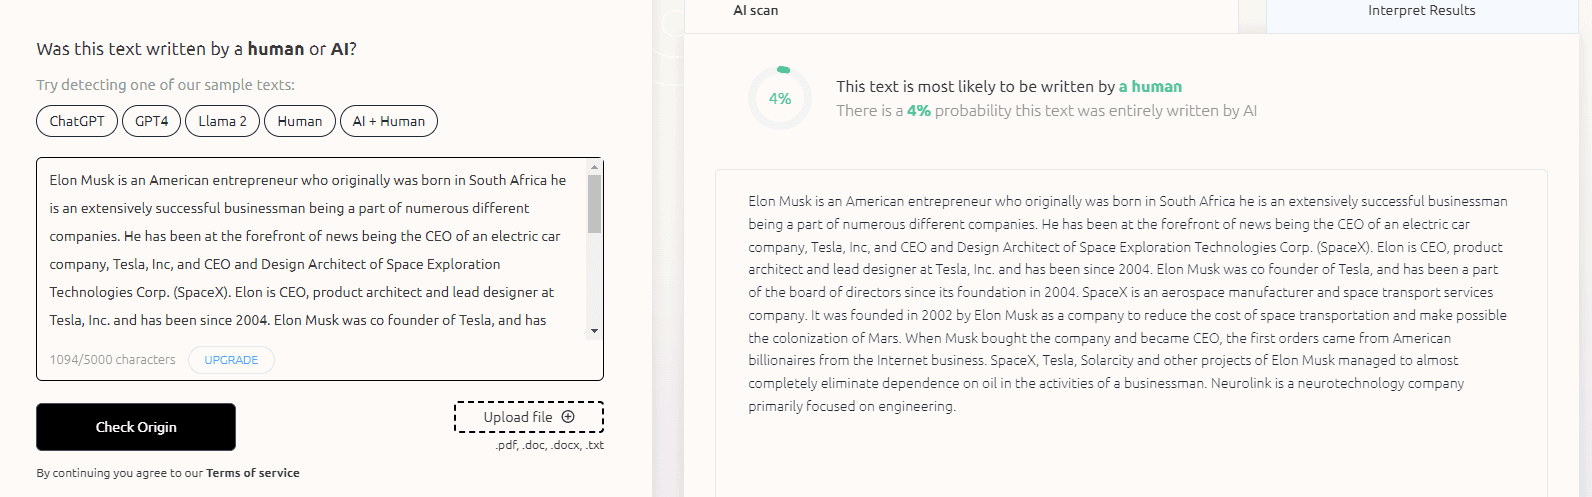Click the scanned result paragraph text
Image resolution: width=1592 pixels, height=497 pixels.
tap(1127, 303)
